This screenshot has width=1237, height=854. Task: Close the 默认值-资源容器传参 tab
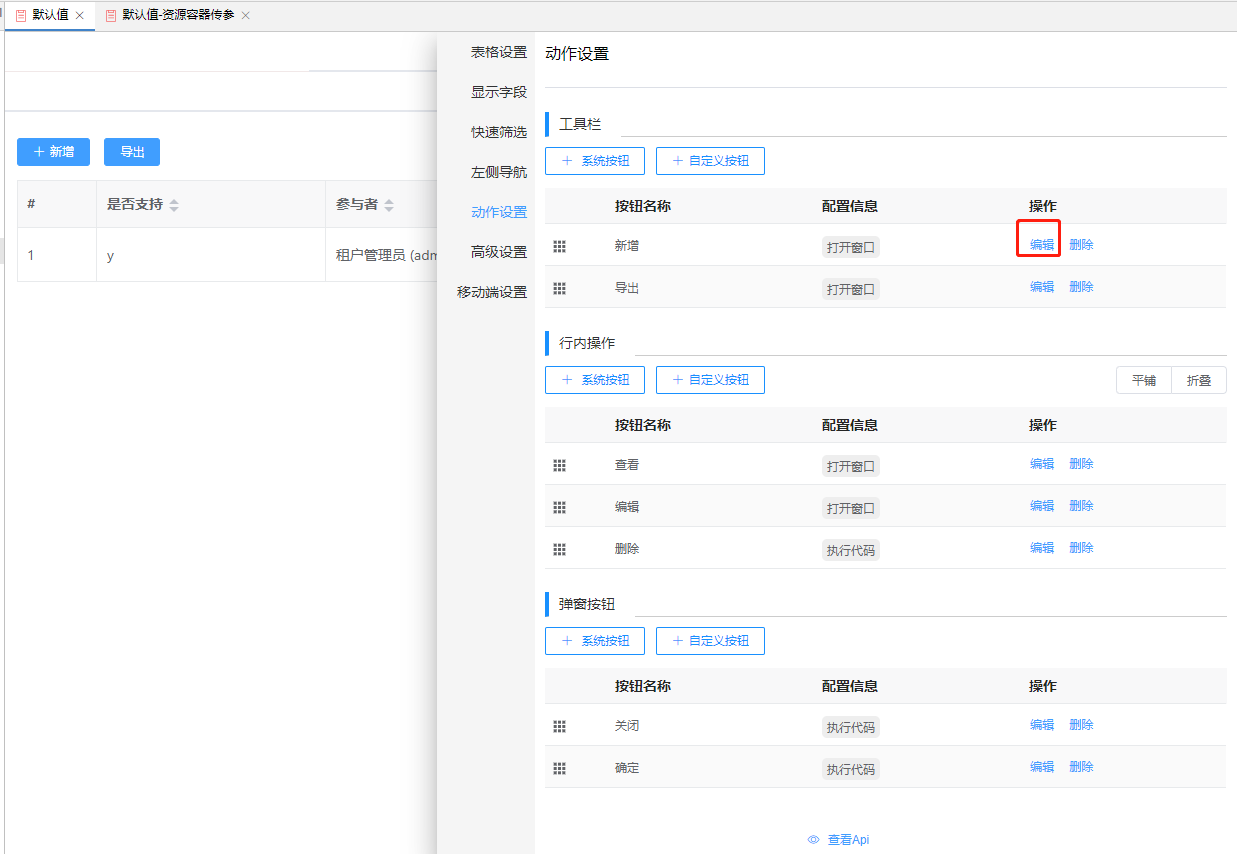pos(246,16)
